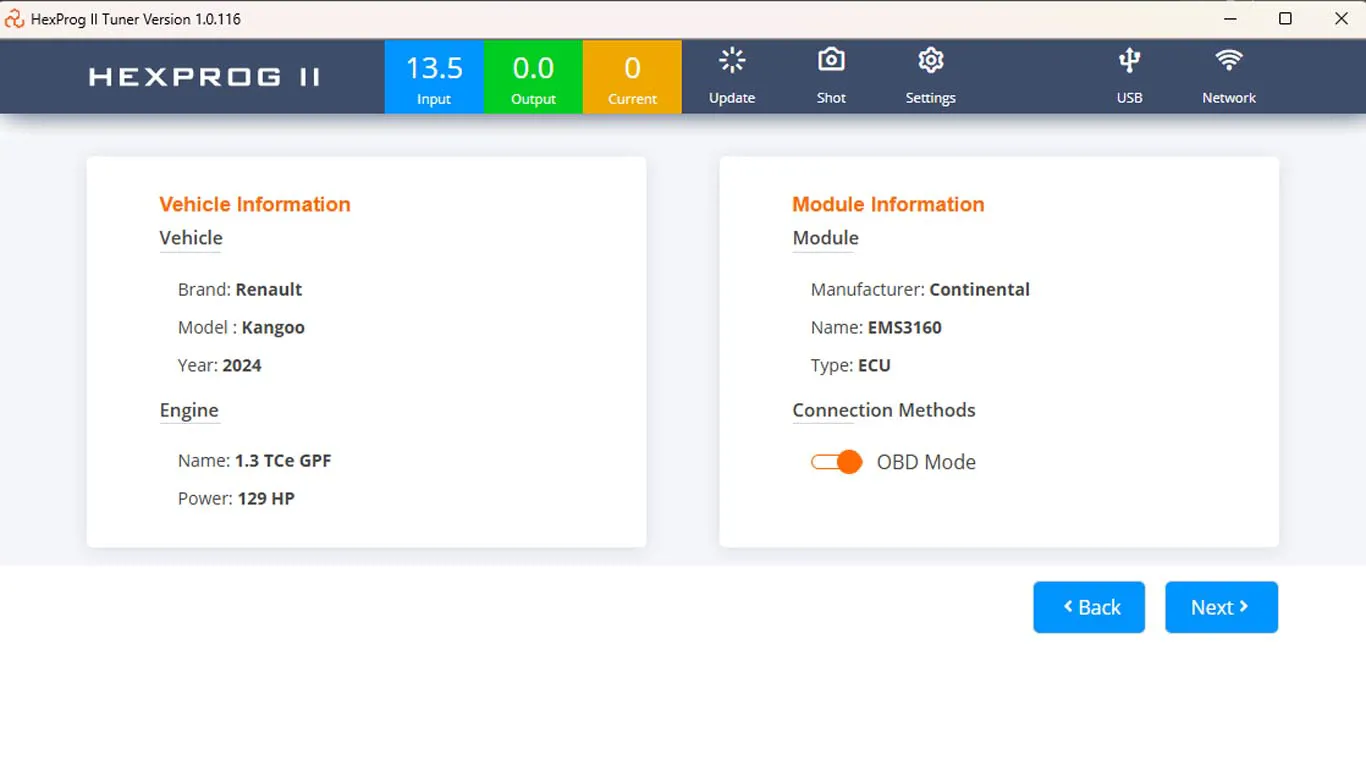
Task: Minimize the HexProg window
Action: pyautogui.click(x=1229, y=19)
